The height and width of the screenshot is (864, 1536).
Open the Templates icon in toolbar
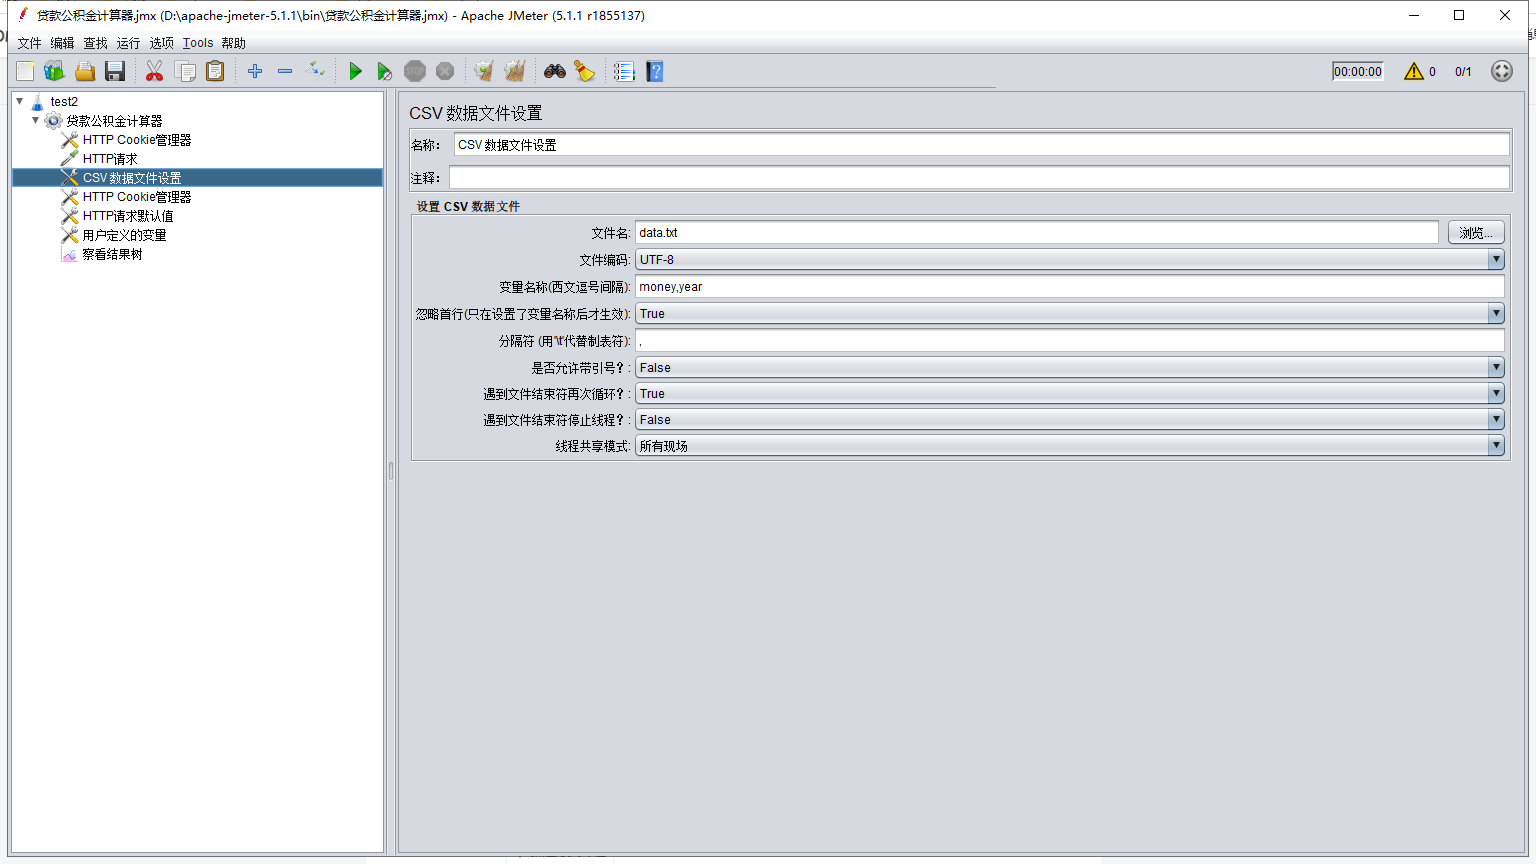click(54, 71)
